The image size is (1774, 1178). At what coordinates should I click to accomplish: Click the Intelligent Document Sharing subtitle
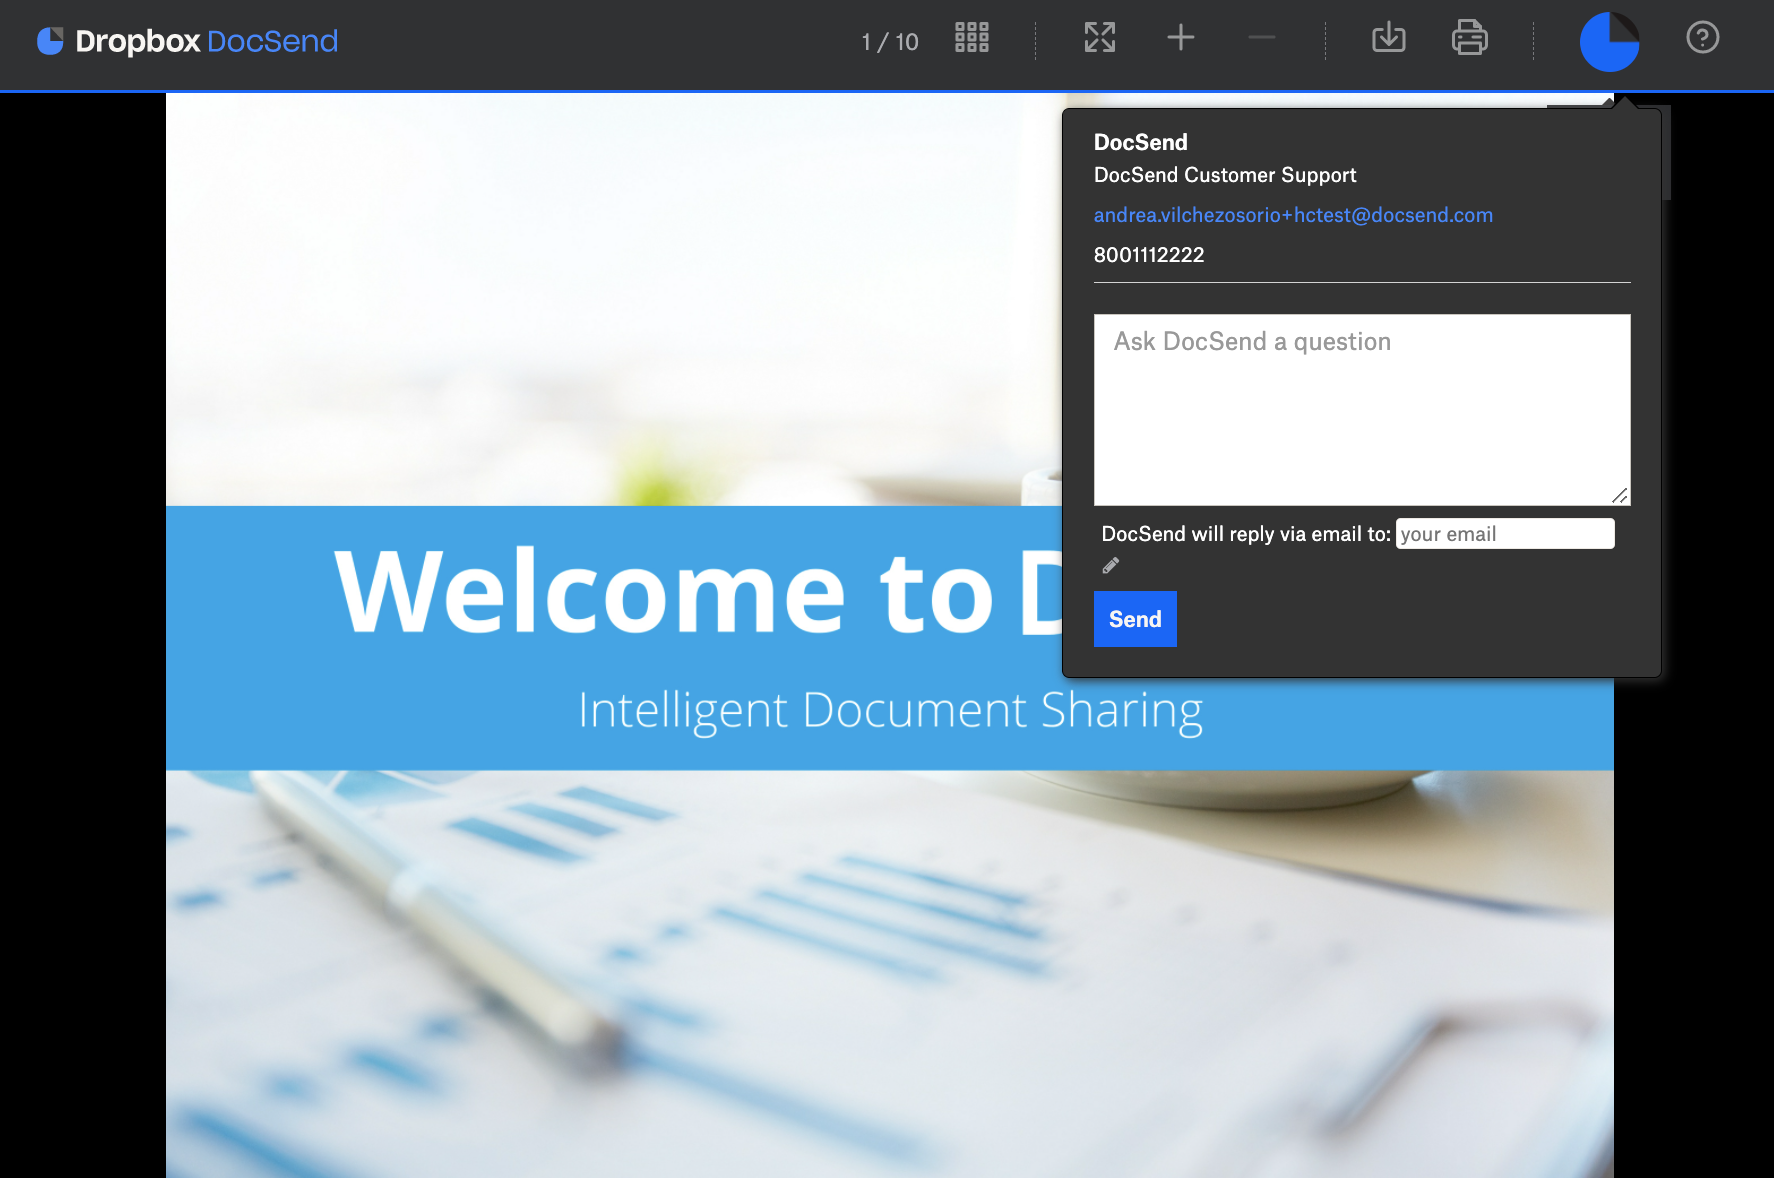(890, 711)
